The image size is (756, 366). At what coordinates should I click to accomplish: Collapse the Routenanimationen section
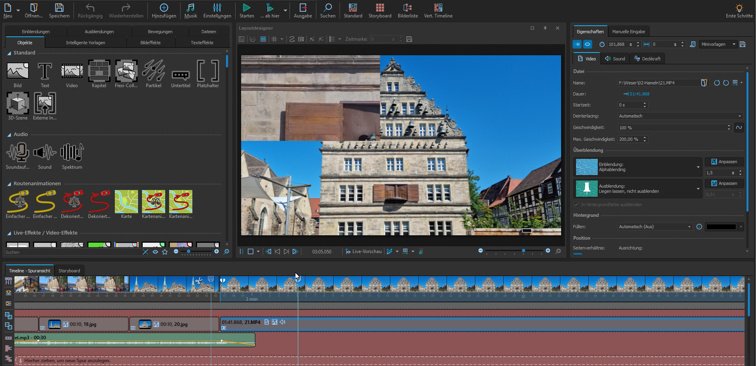pos(10,184)
